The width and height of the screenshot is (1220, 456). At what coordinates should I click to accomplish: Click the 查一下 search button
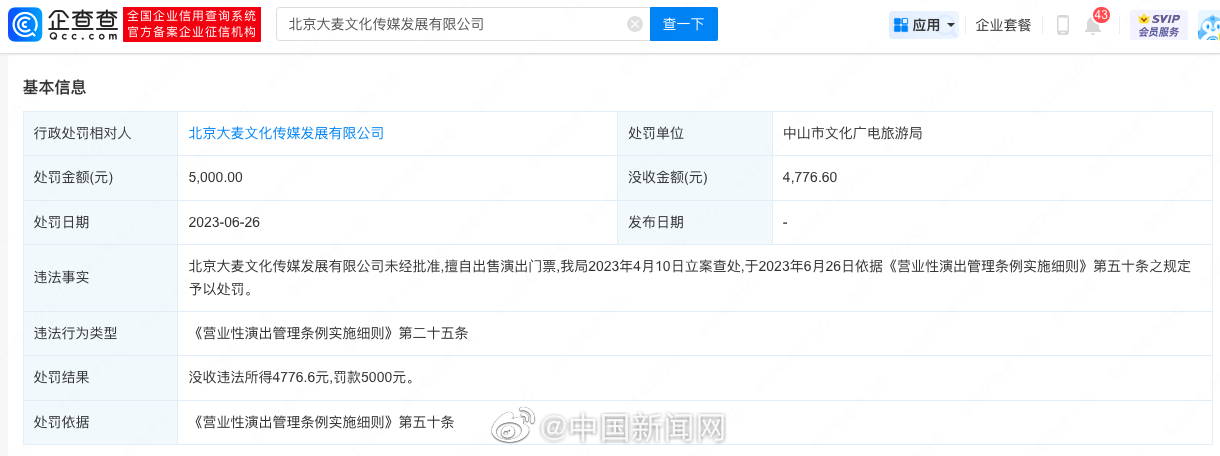coord(684,24)
